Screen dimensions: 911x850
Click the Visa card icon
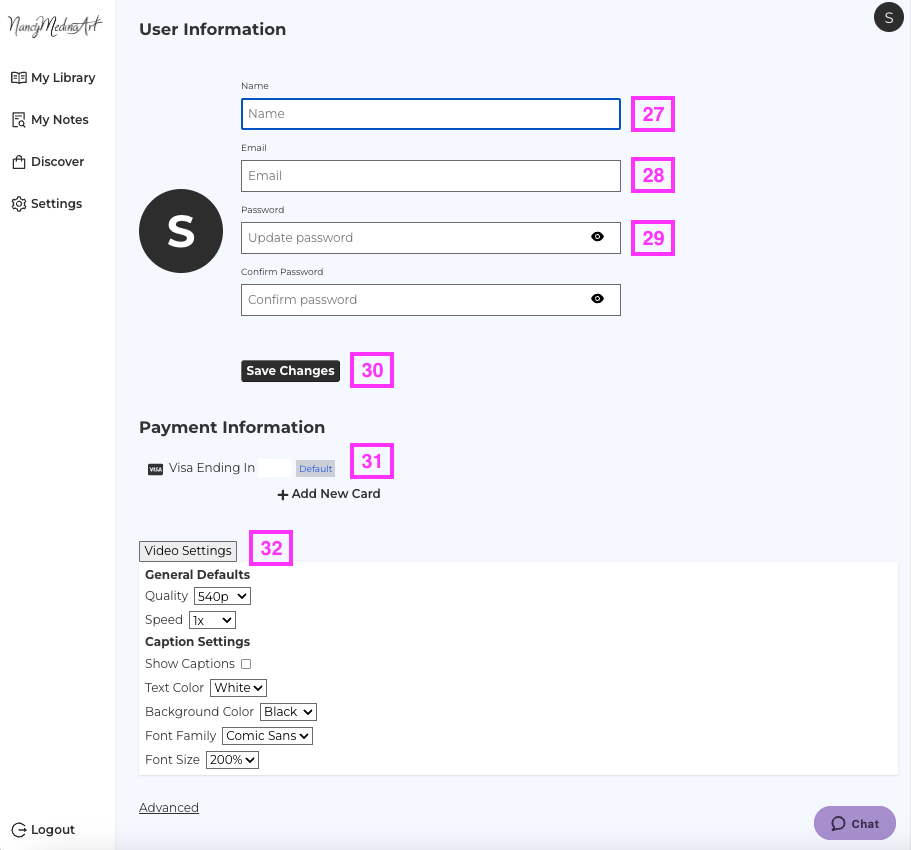(155, 469)
